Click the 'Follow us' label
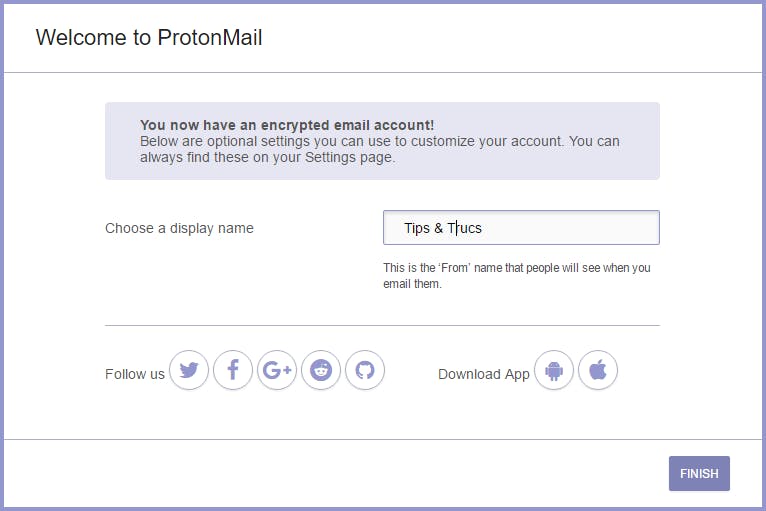The height and width of the screenshot is (511, 766). click(x=134, y=374)
